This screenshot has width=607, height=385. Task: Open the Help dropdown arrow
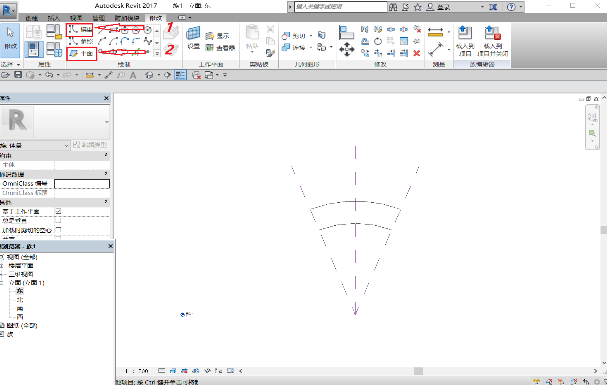[x=521, y=7]
